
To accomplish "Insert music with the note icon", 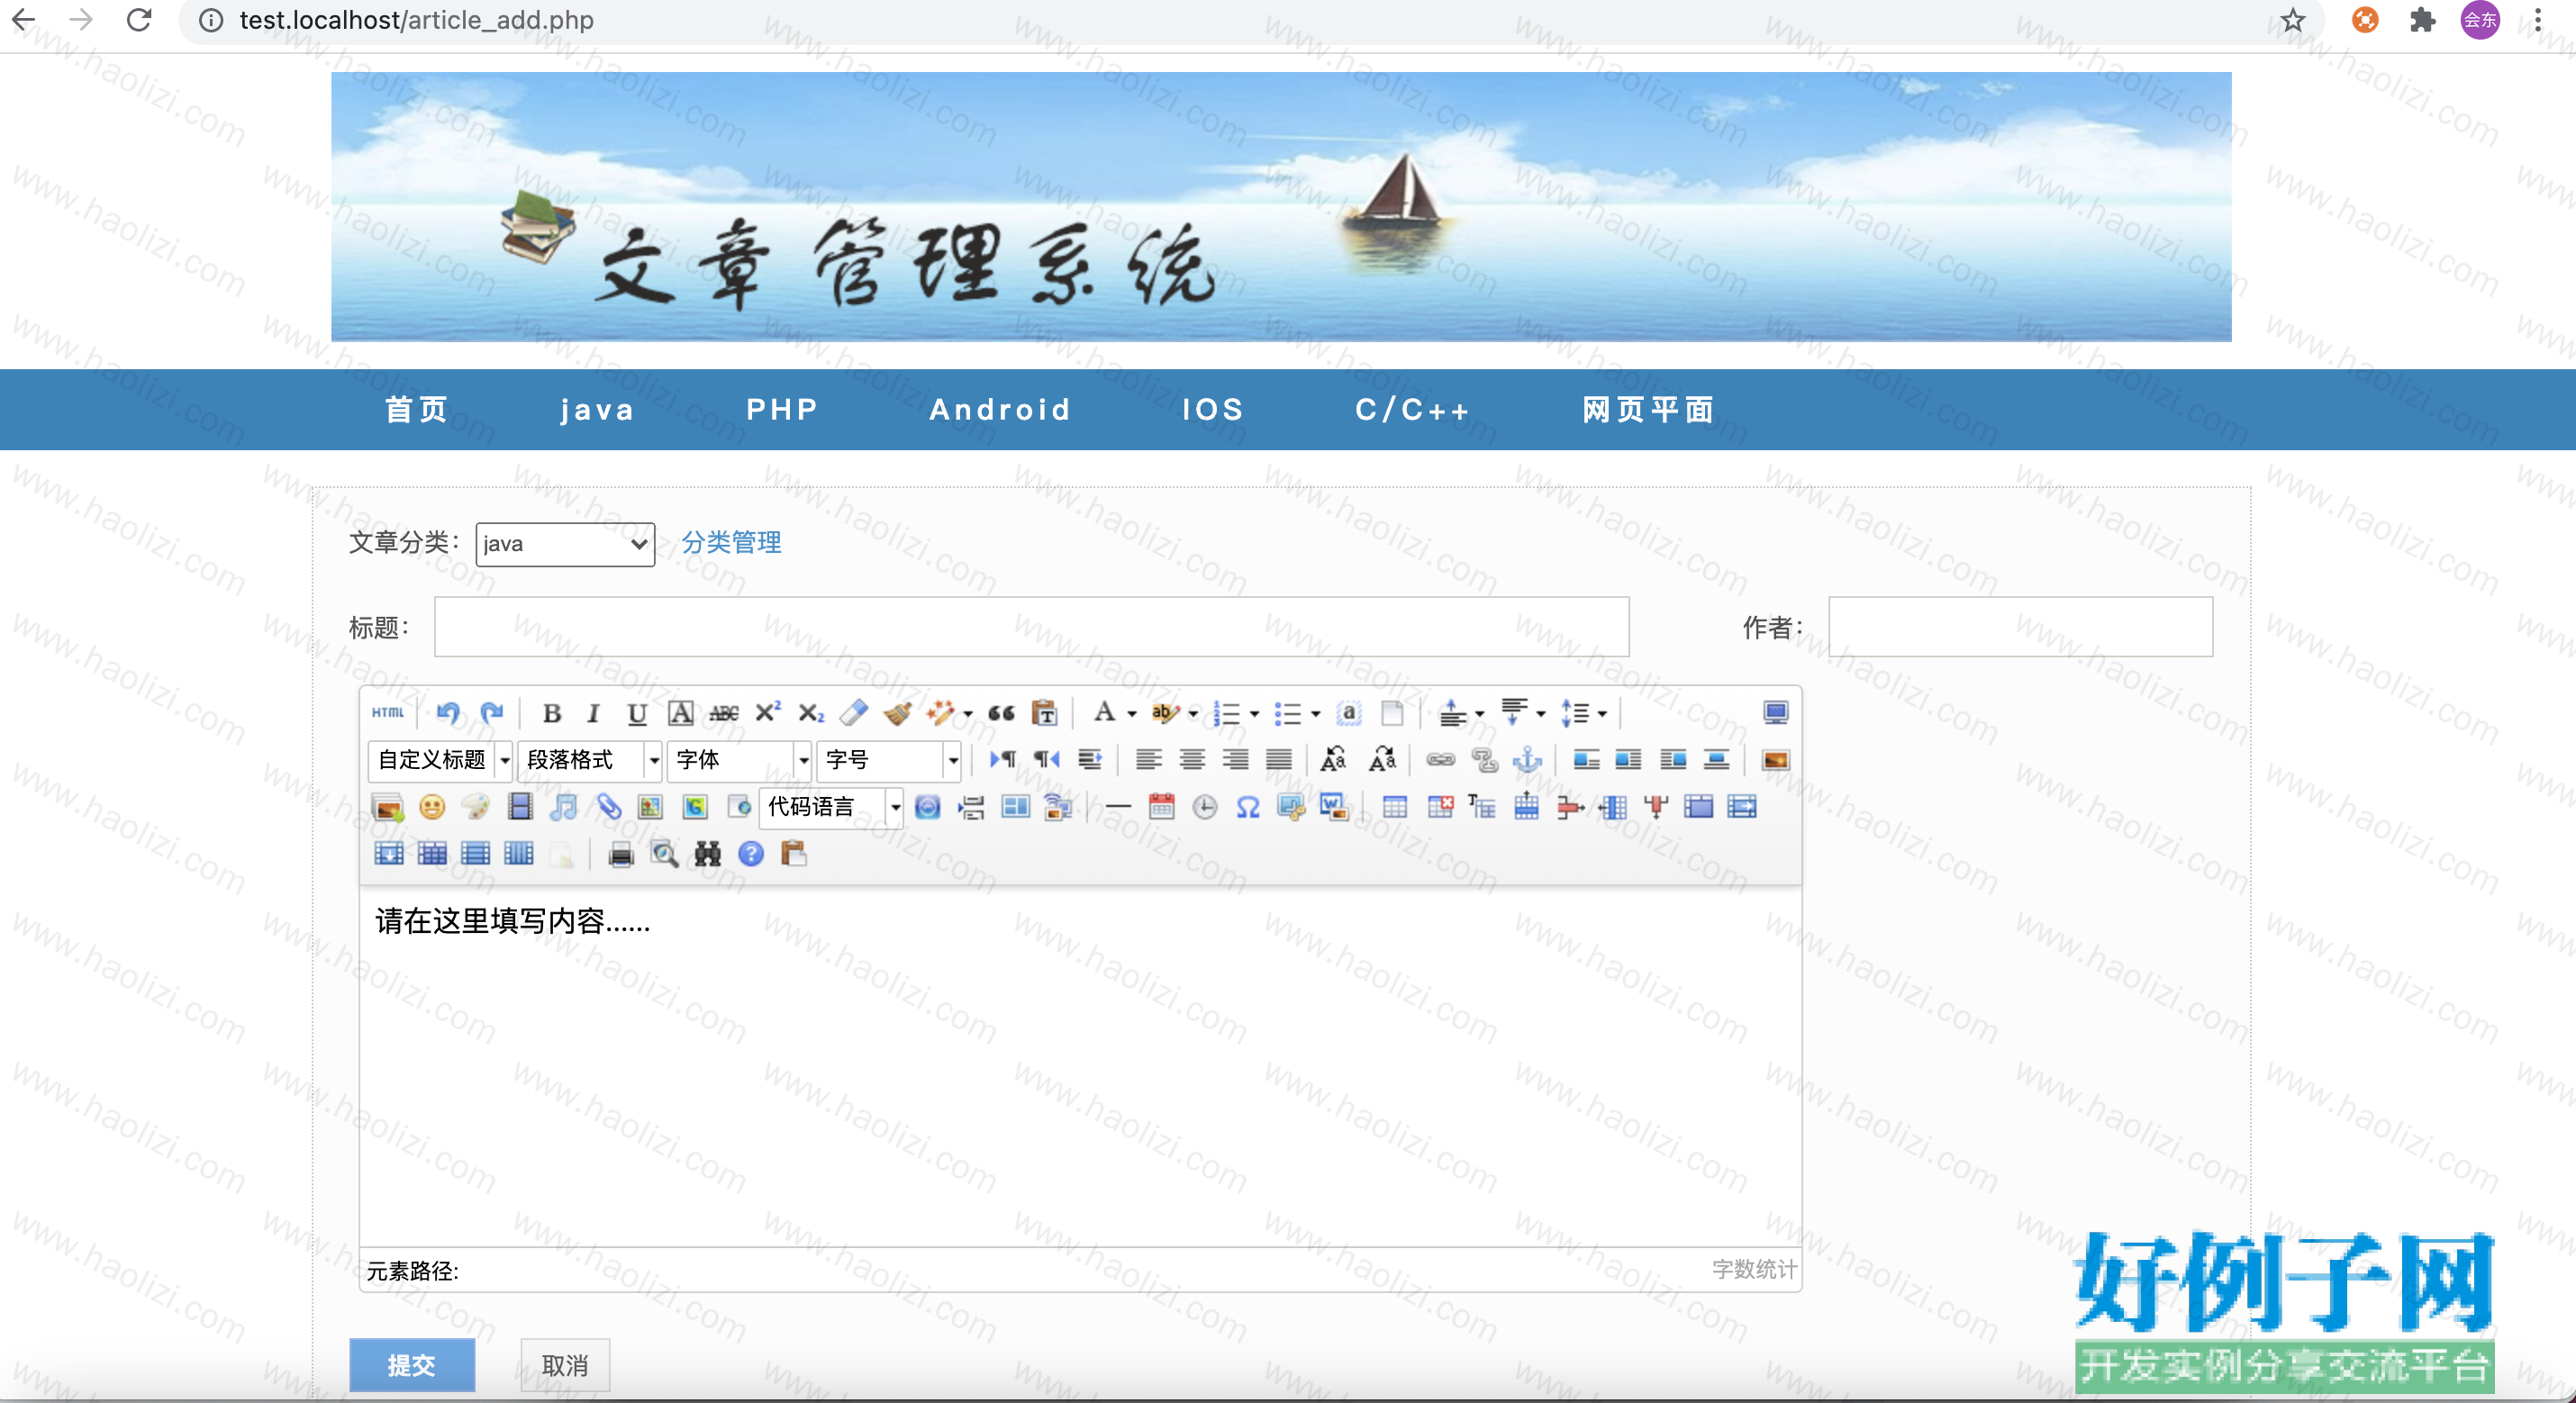I will coord(564,807).
